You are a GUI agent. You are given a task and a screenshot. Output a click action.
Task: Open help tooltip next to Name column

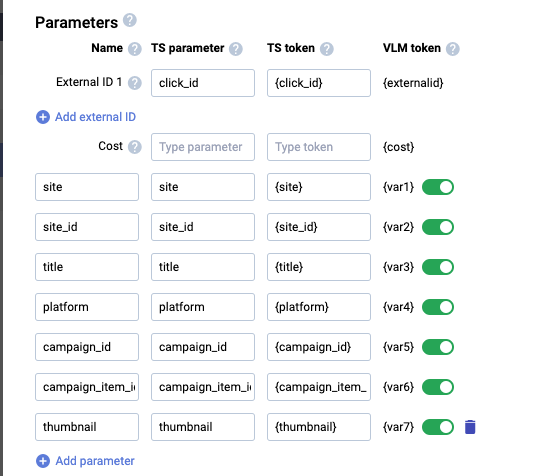(135, 49)
